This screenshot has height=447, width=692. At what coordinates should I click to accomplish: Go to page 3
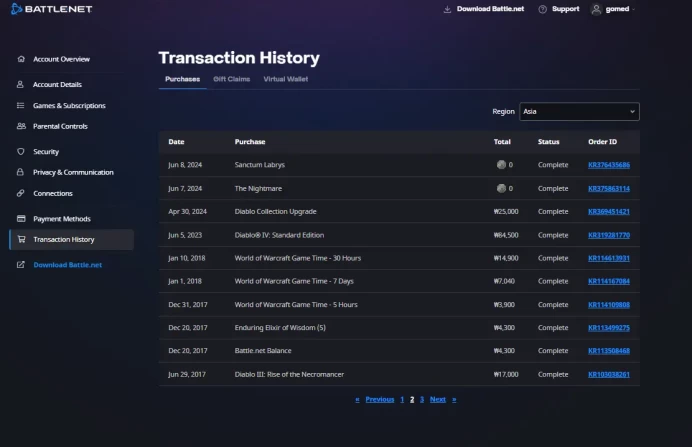point(422,399)
